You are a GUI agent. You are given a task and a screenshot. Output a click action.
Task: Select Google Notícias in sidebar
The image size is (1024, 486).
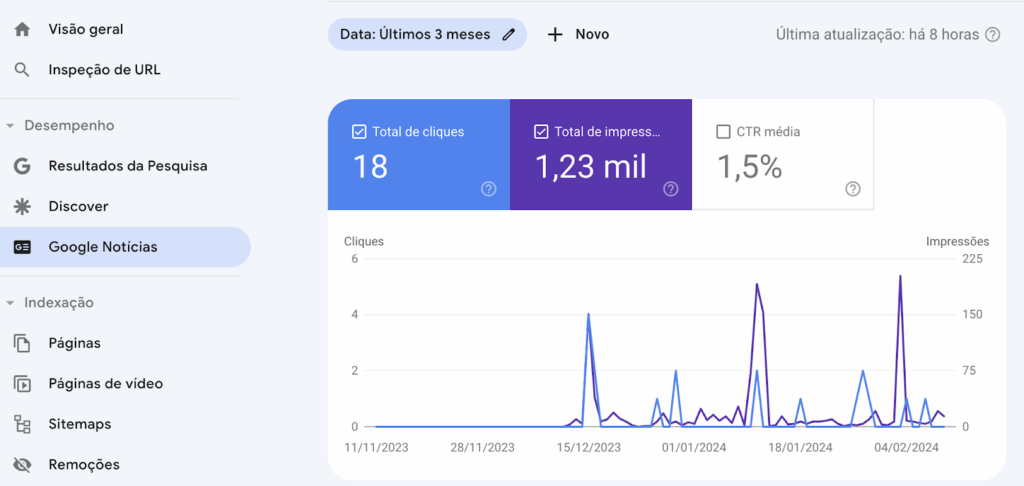pos(103,247)
